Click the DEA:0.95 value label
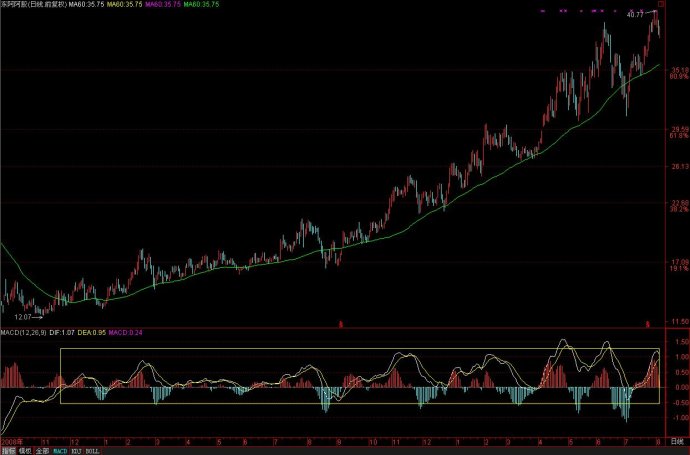 pos(90,331)
